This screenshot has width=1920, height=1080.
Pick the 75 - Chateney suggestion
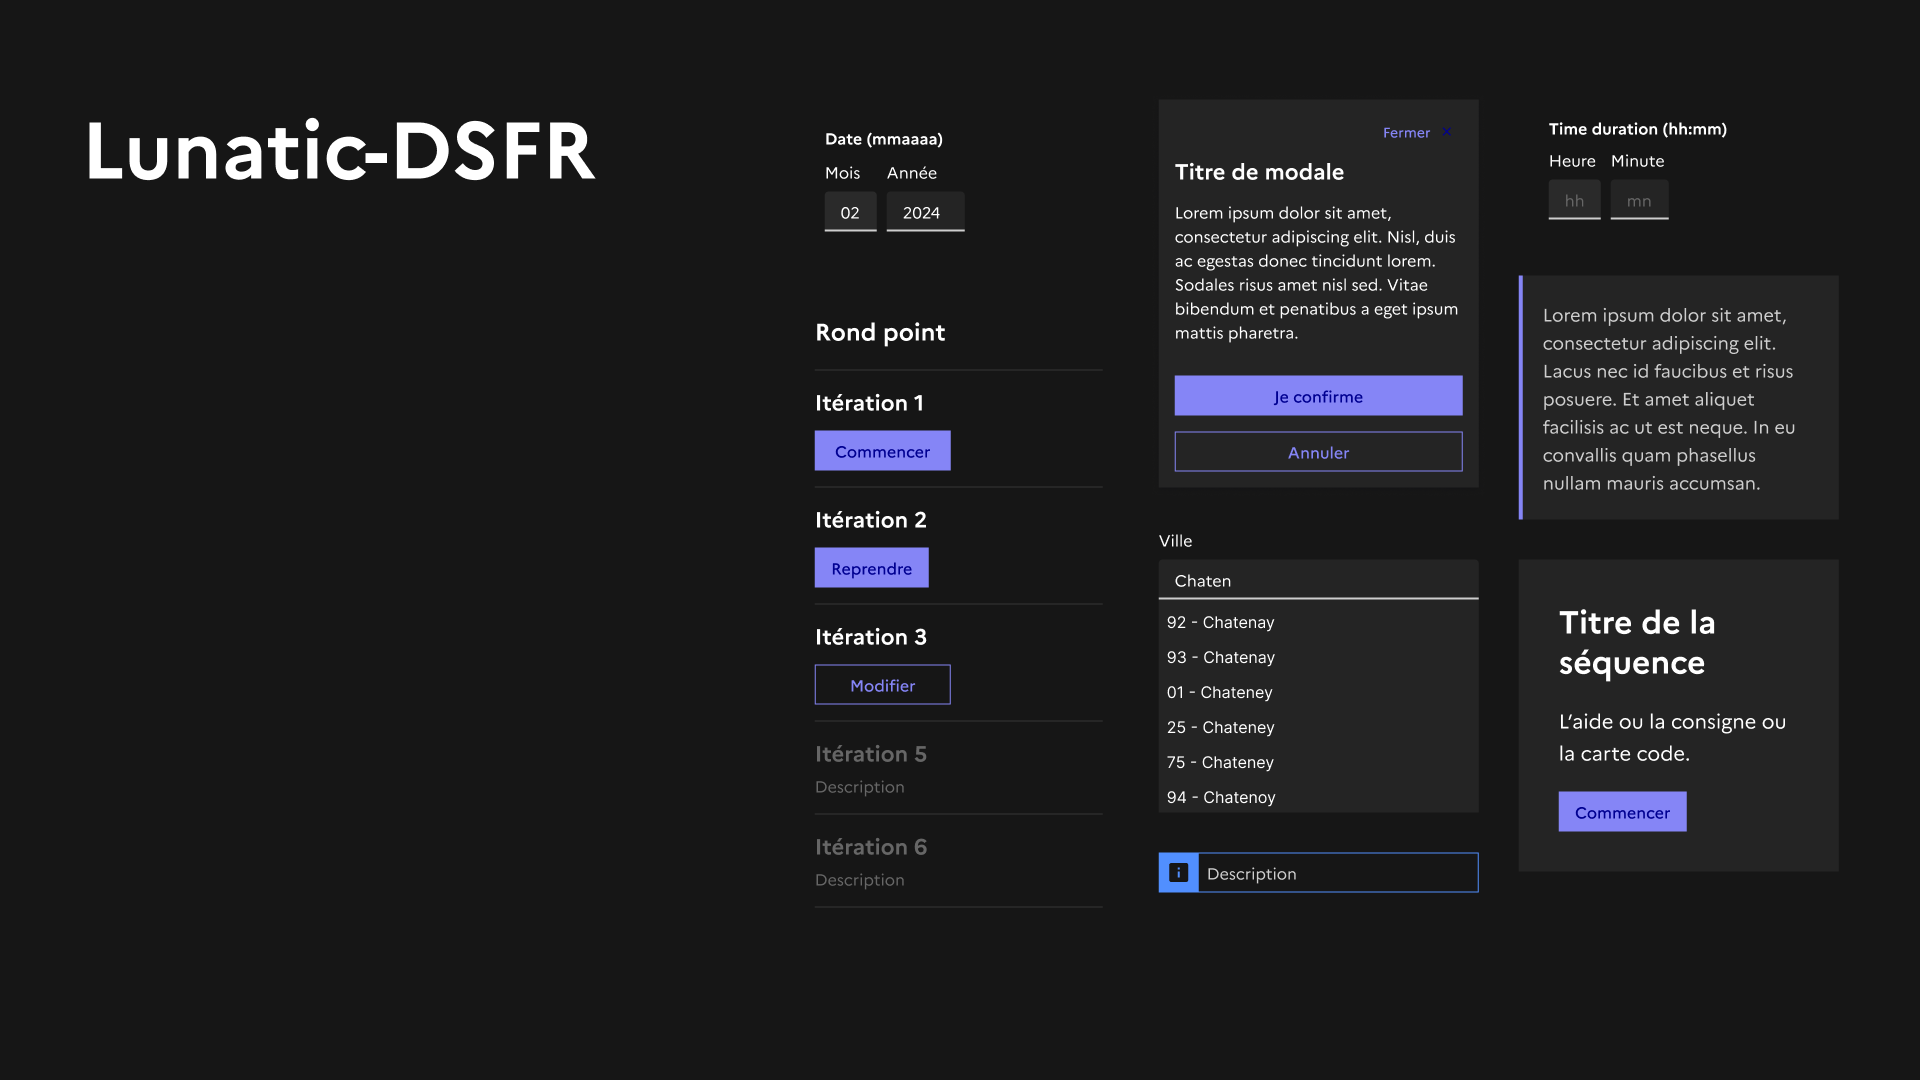[x=1220, y=762]
